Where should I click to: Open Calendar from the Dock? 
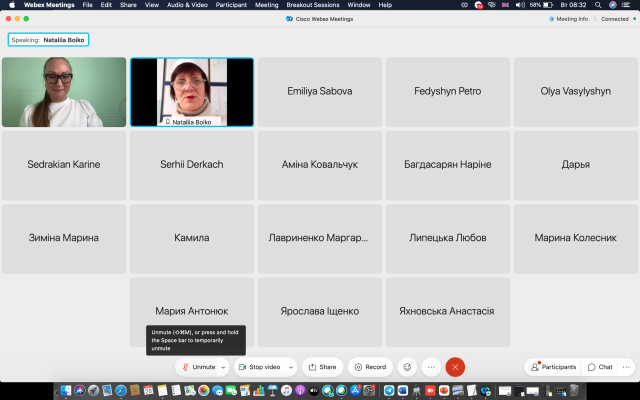[148, 391]
